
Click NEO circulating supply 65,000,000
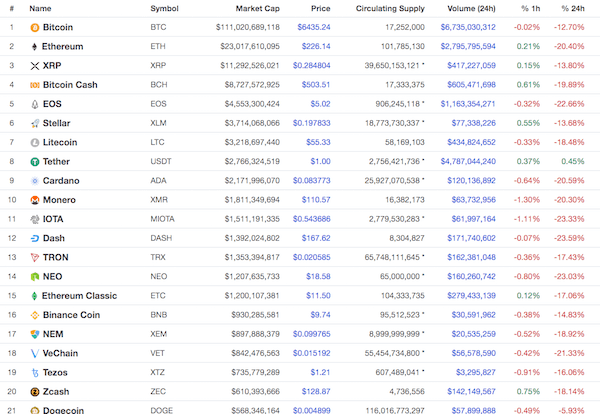point(402,276)
